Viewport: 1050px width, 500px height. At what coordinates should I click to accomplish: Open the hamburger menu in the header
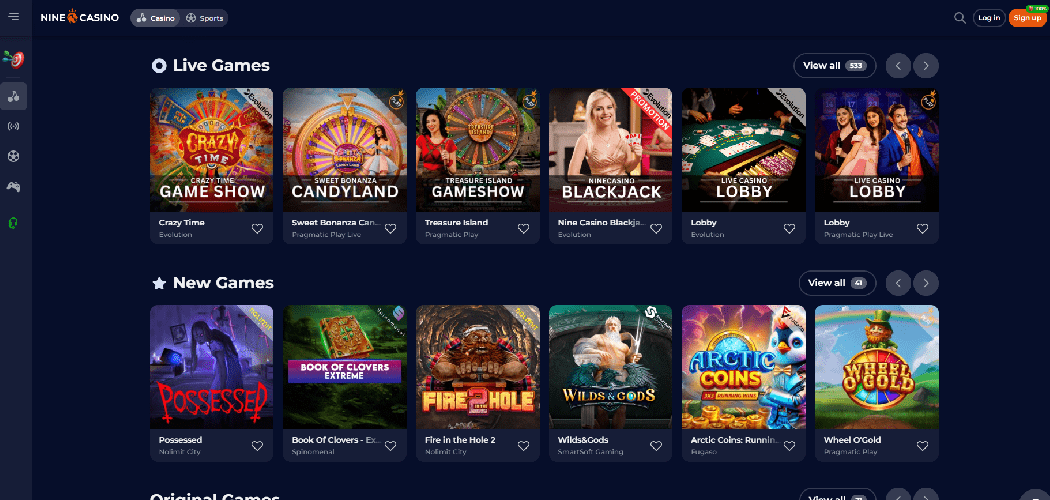pos(13,17)
